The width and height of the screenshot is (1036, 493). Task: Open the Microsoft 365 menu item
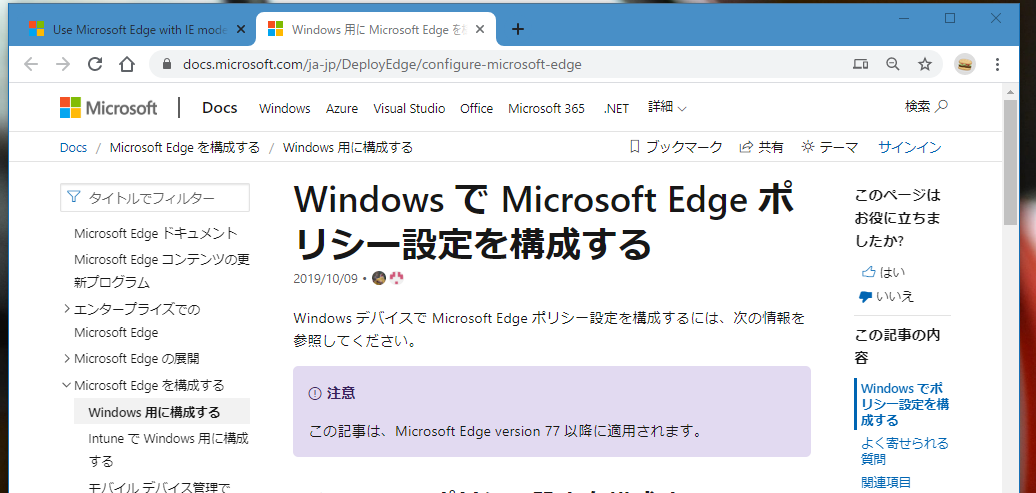point(546,108)
